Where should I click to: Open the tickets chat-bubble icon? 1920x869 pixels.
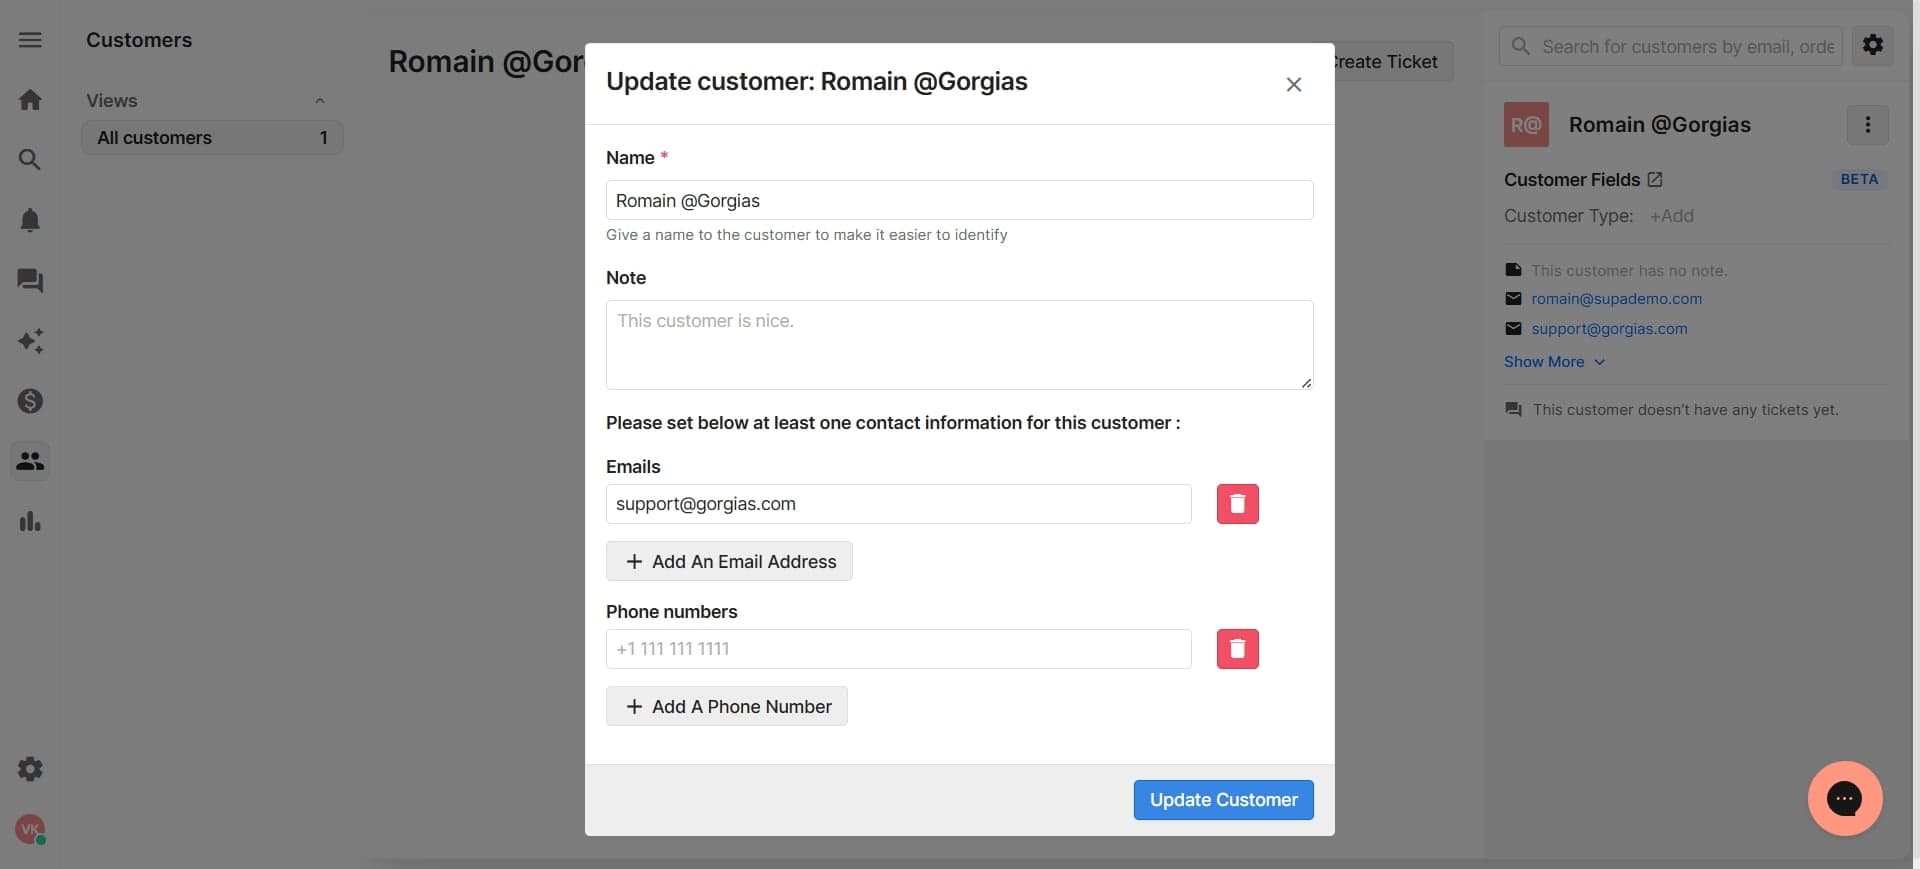tap(30, 281)
